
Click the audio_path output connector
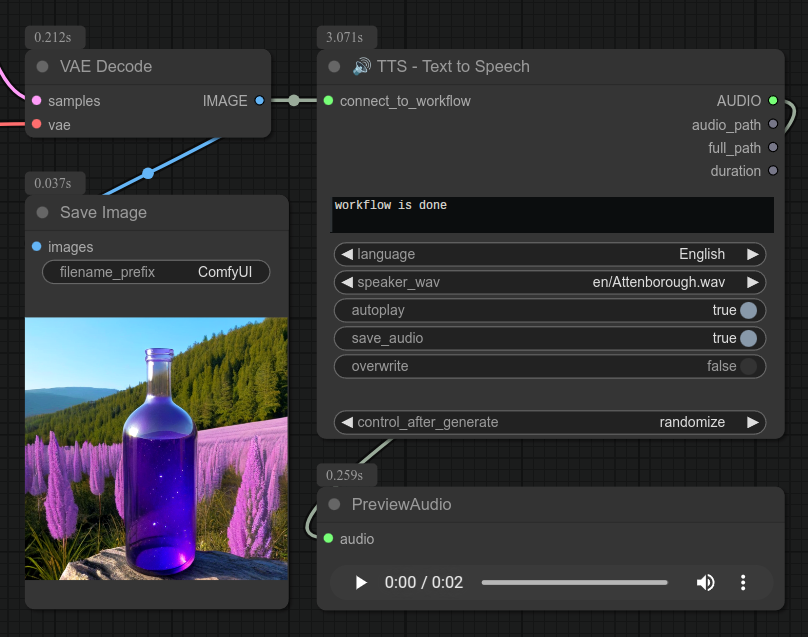pyautogui.click(x=772, y=125)
